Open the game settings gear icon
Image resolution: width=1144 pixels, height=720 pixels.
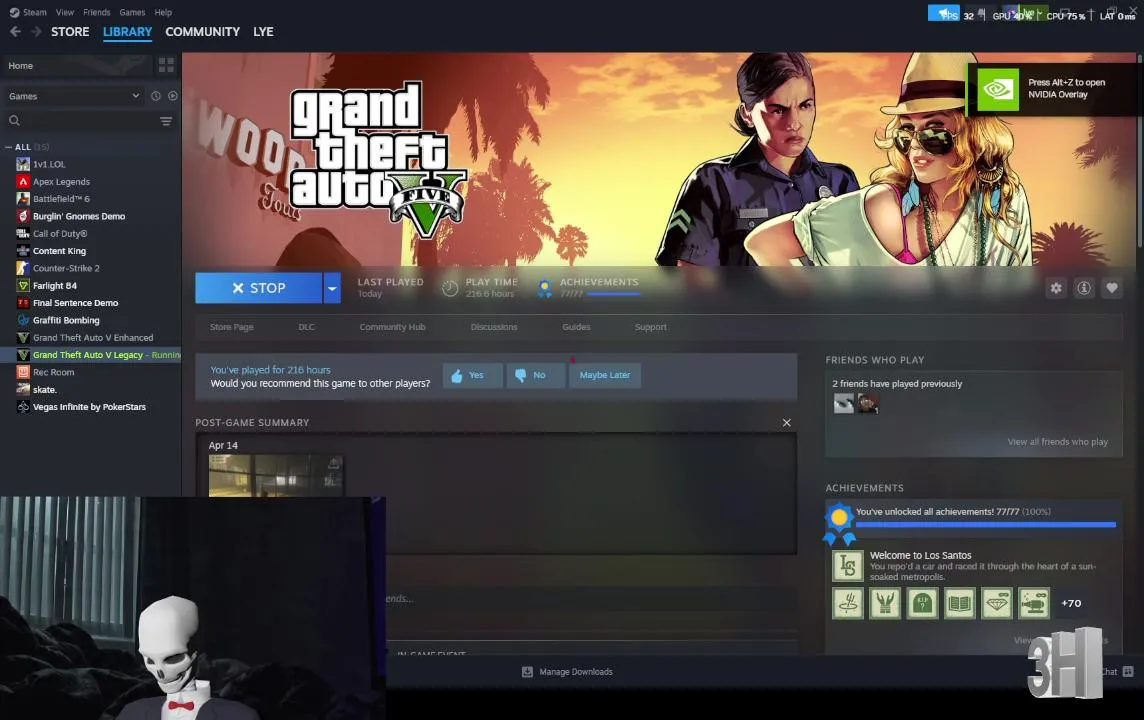click(1056, 288)
